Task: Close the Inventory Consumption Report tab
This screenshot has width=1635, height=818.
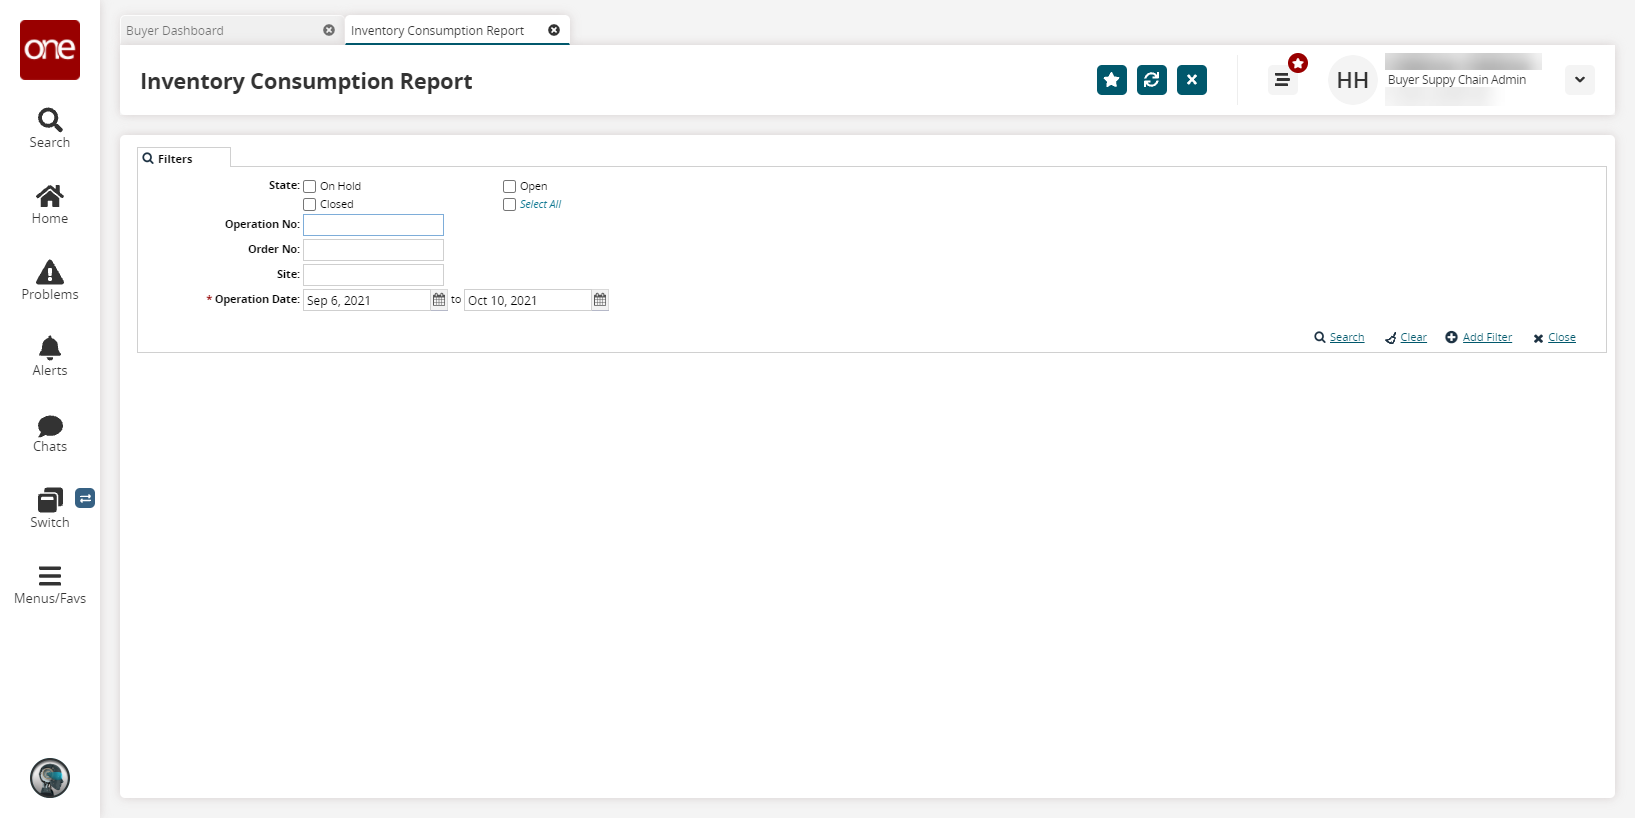Action: click(x=554, y=30)
